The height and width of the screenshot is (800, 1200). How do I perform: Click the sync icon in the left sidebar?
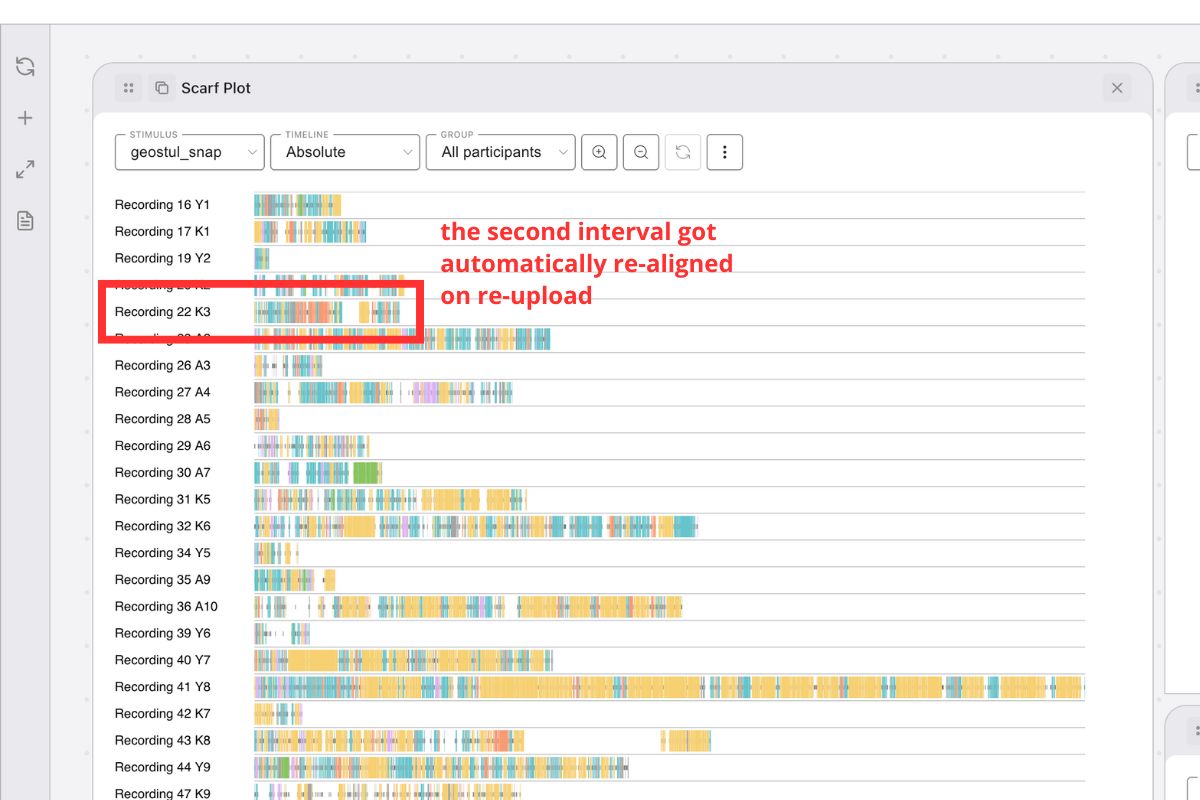pos(24,66)
